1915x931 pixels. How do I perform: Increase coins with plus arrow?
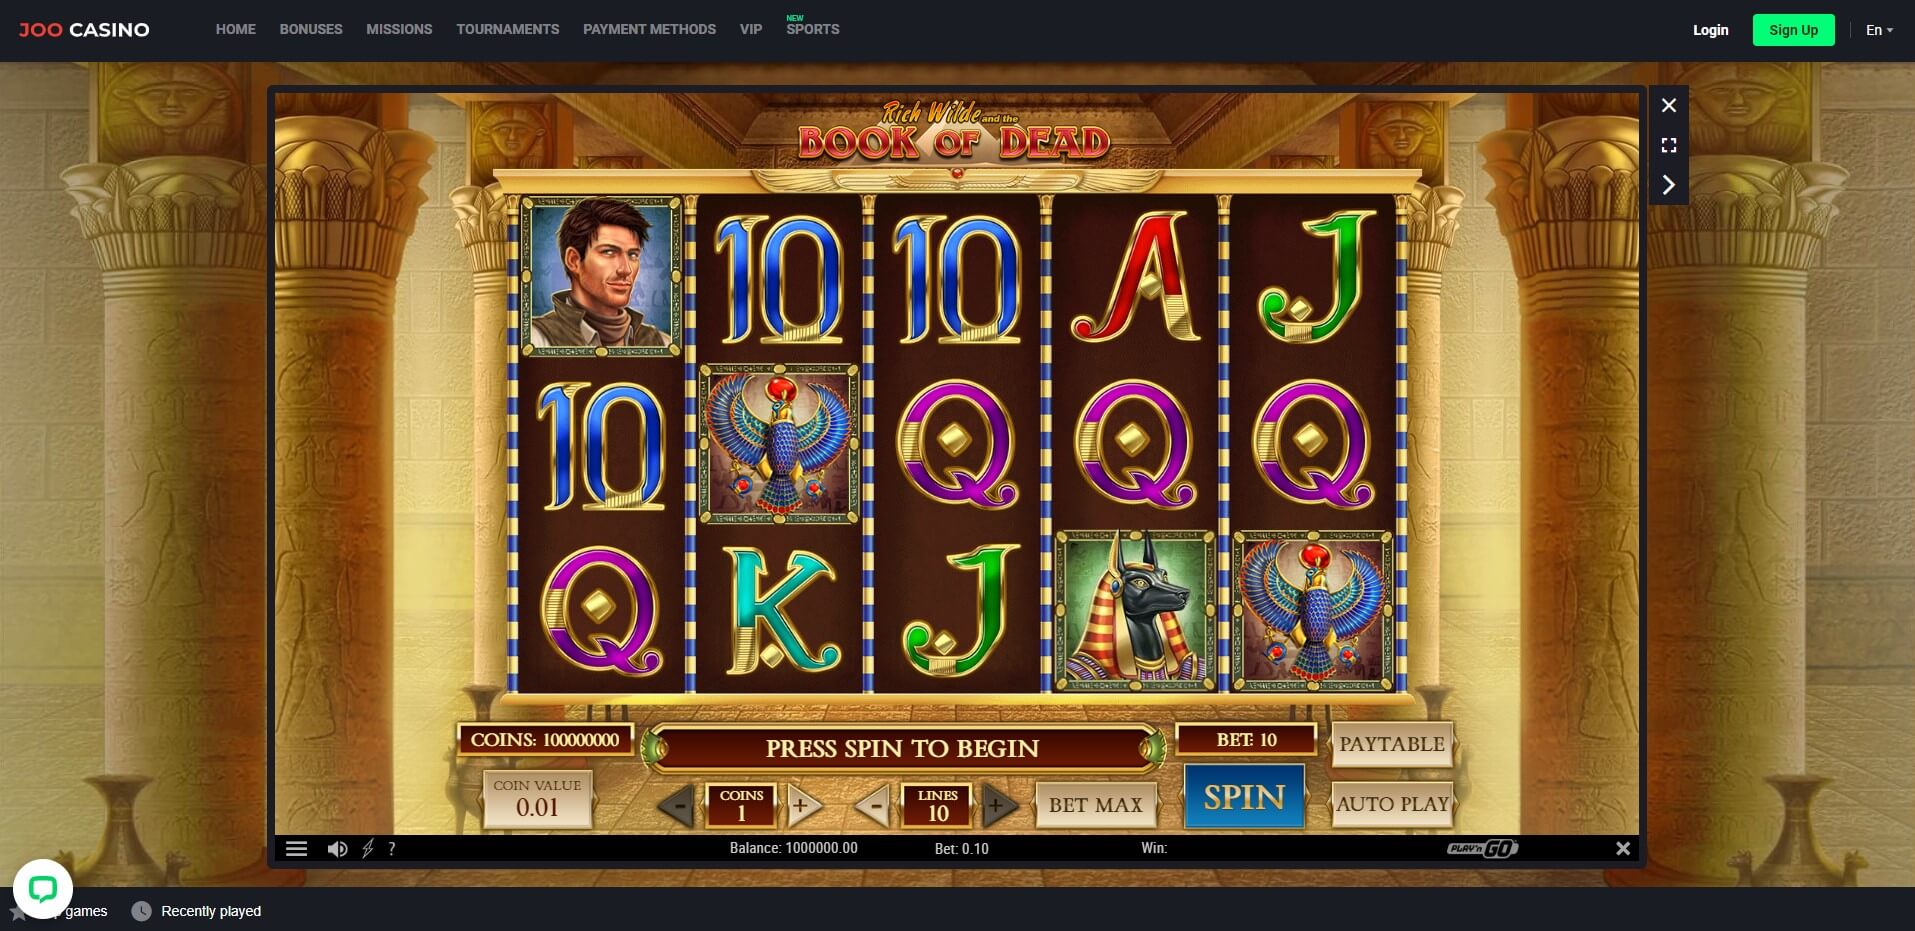(x=802, y=805)
